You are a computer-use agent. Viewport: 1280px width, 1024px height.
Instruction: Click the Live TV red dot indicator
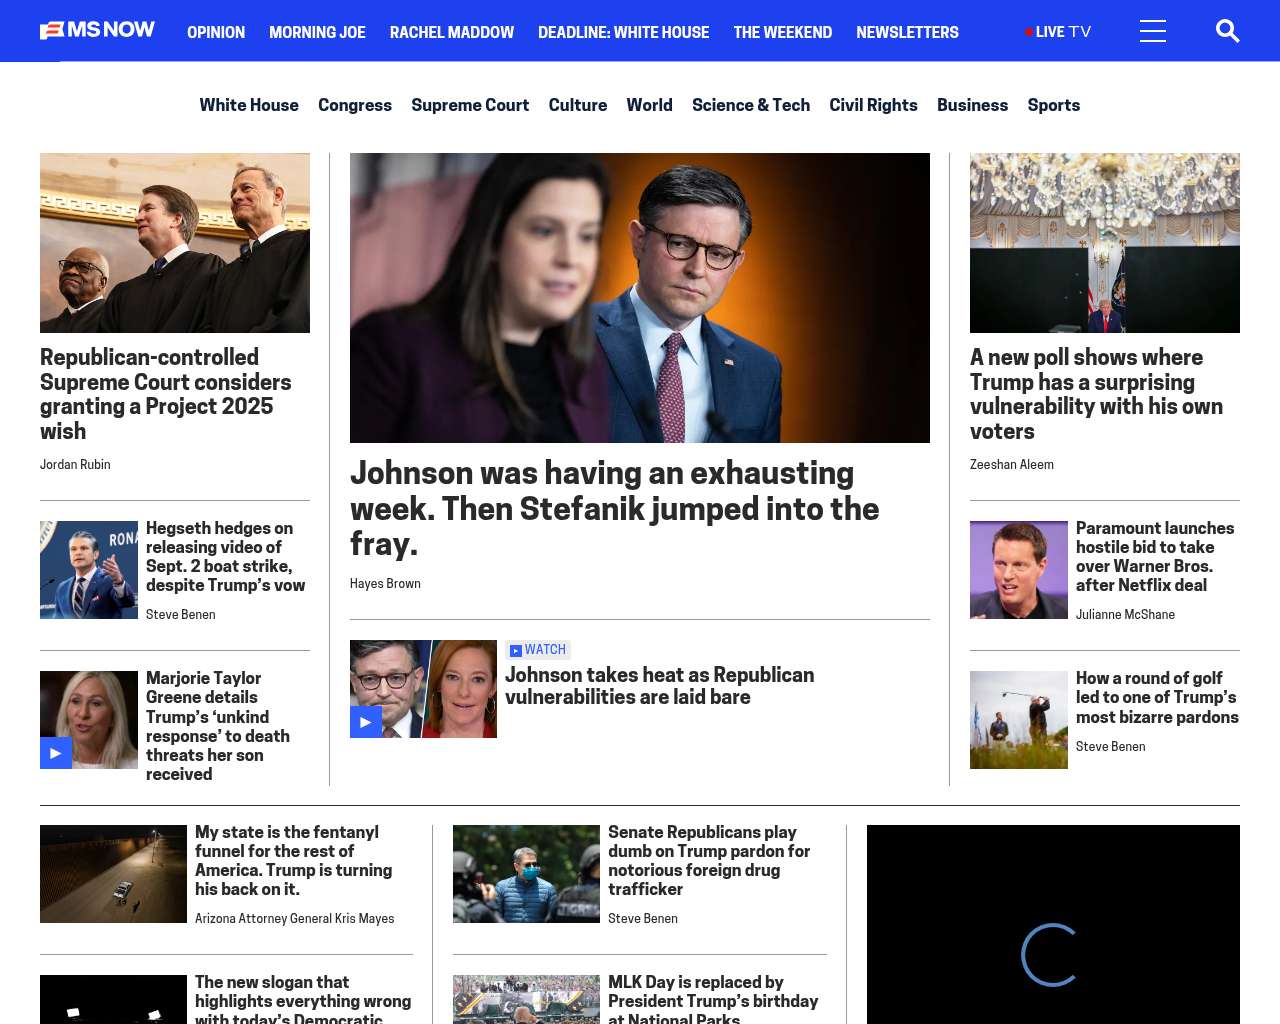pos(1028,33)
